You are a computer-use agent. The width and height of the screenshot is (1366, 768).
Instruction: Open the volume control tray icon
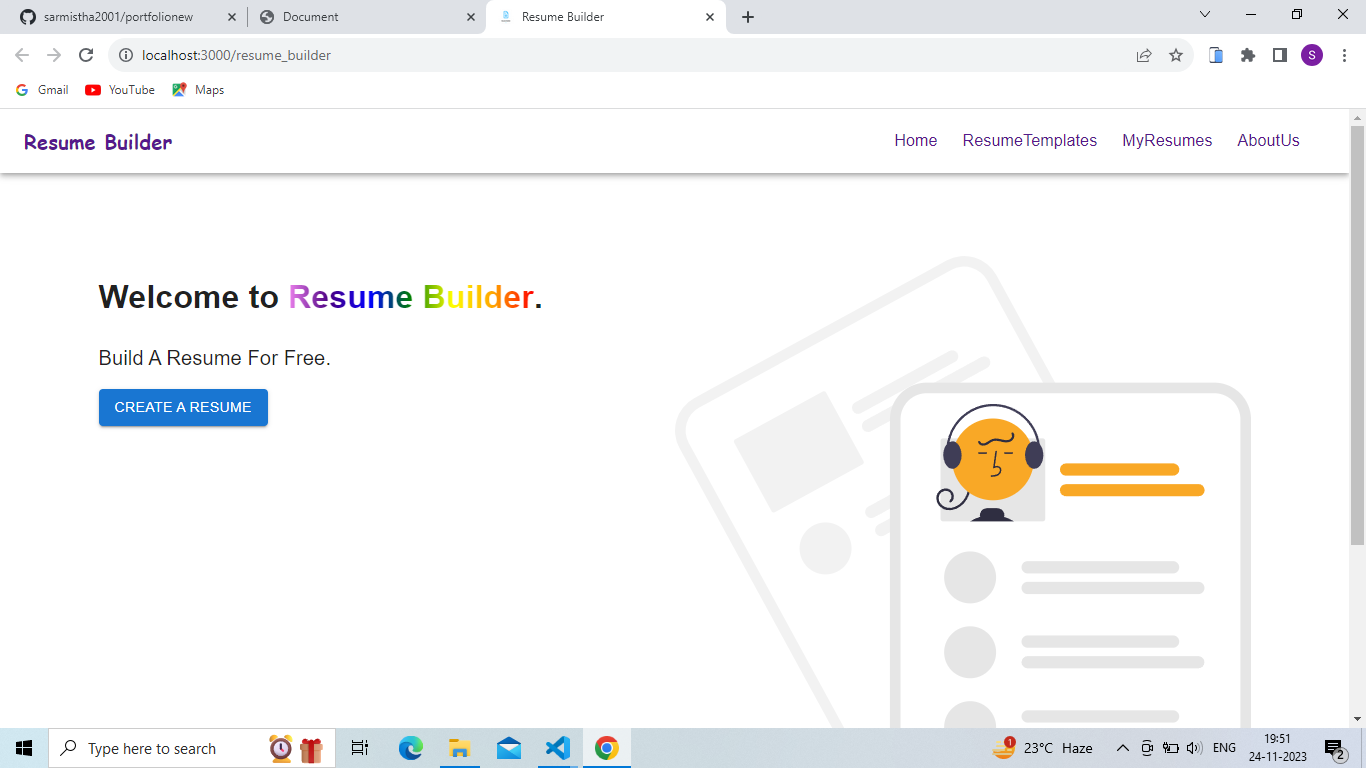click(x=1194, y=748)
